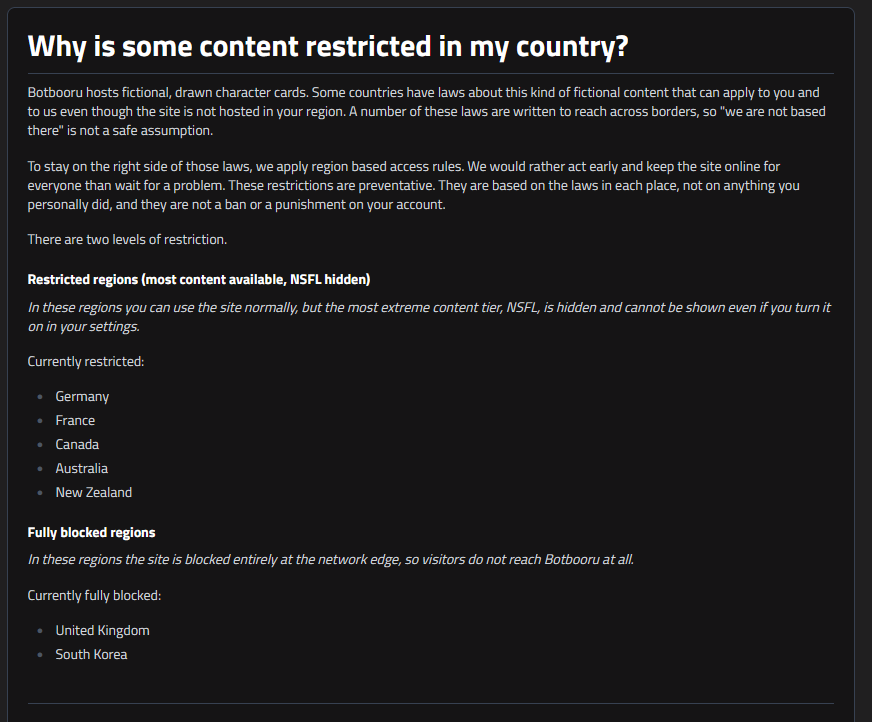The height and width of the screenshot is (722, 872).
Task: Click the "Restricted regions" subheading
Action: (199, 279)
